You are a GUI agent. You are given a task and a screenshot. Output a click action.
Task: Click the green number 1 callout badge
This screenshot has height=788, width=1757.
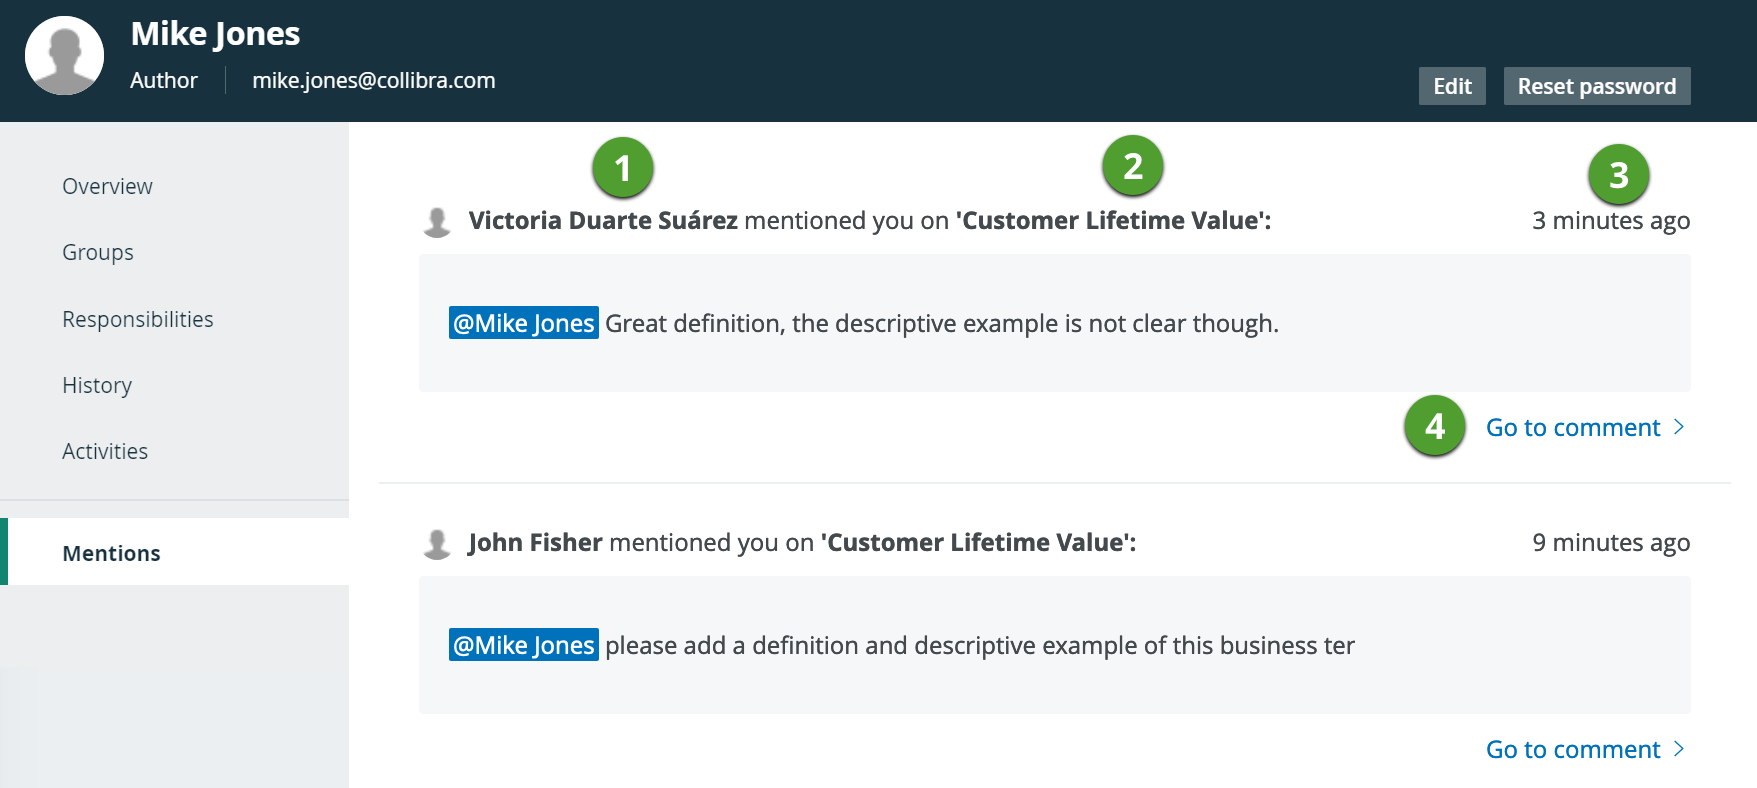click(622, 168)
